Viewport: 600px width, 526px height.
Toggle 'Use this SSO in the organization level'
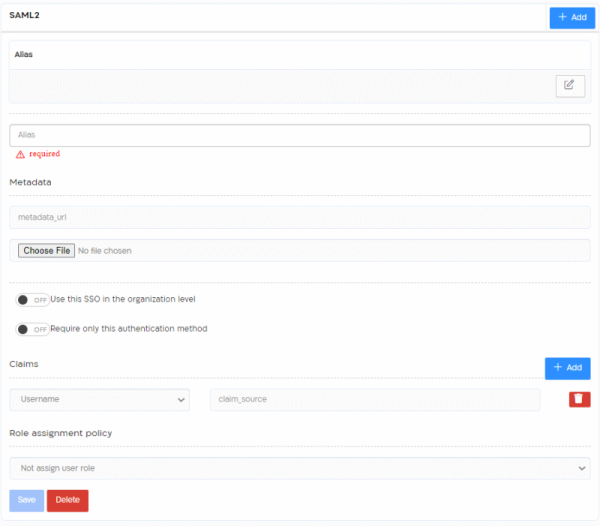(x=33, y=299)
